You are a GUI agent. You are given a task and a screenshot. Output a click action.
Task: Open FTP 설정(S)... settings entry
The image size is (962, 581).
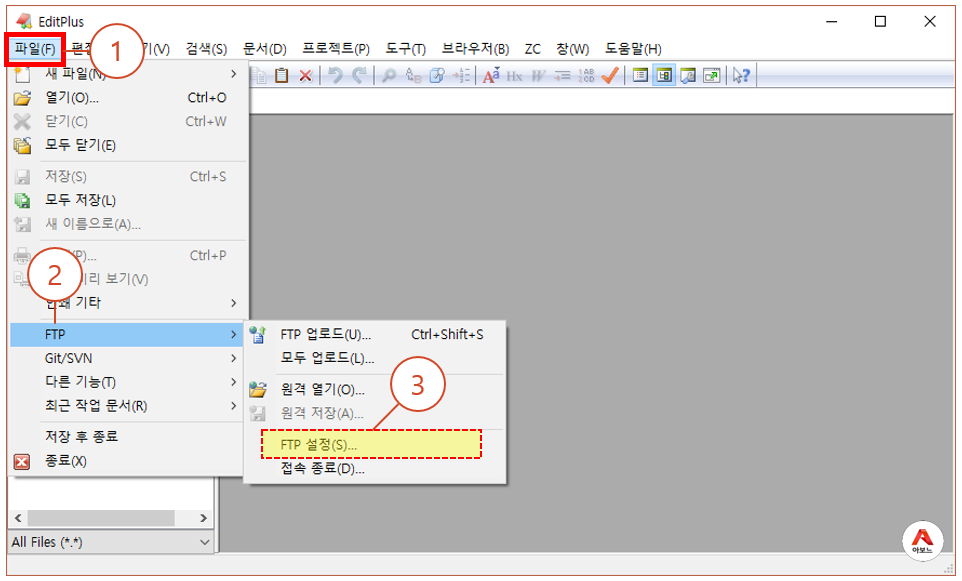pyautogui.click(x=372, y=444)
